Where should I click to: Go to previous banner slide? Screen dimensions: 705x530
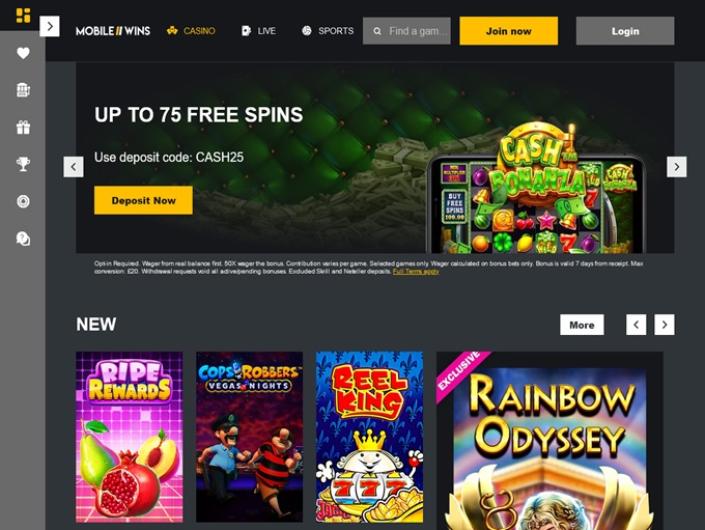[73, 167]
